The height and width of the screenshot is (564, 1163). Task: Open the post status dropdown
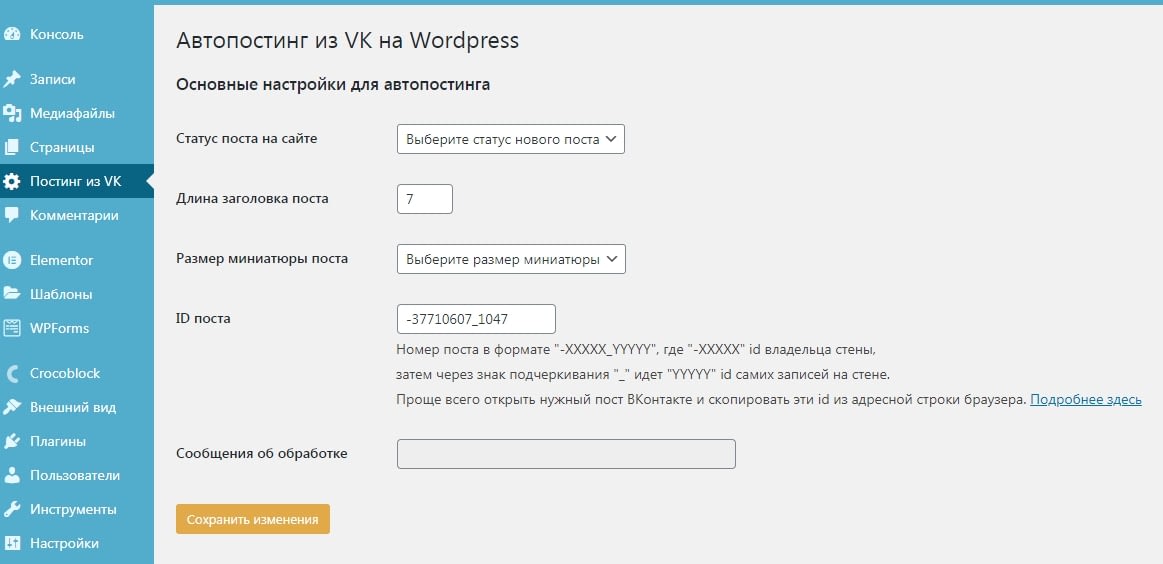(x=511, y=139)
